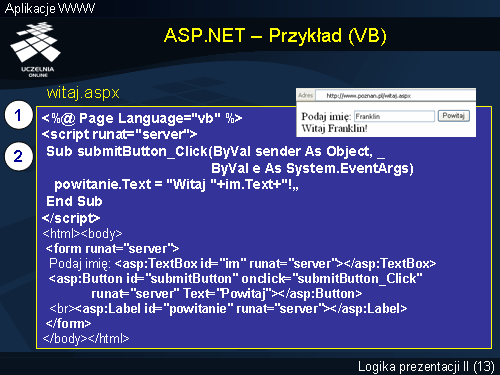
Task: Click the 'End Sub' line
Action: (x=74, y=201)
